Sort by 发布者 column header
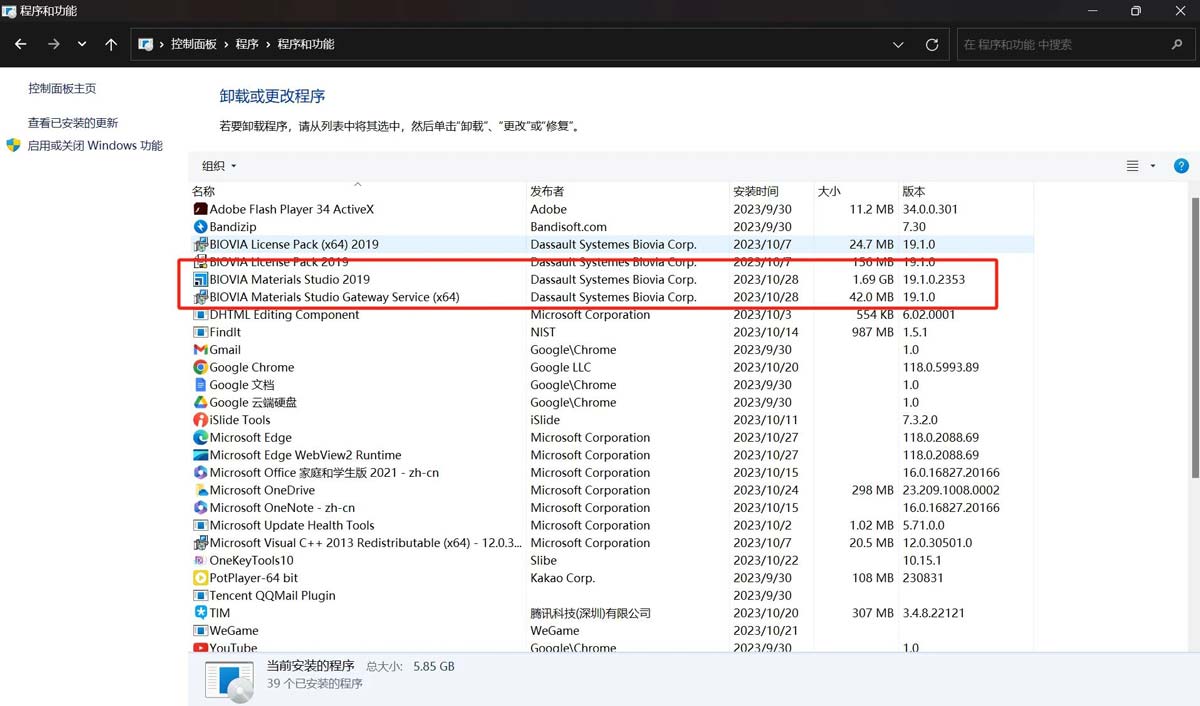Viewport: 1200px width, 706px height. click(628, 191)
